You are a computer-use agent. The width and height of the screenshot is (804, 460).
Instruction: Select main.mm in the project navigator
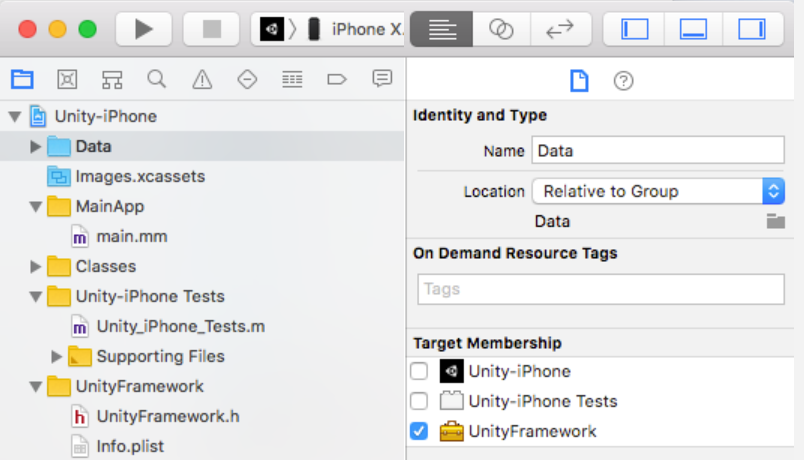pos(130,237)
